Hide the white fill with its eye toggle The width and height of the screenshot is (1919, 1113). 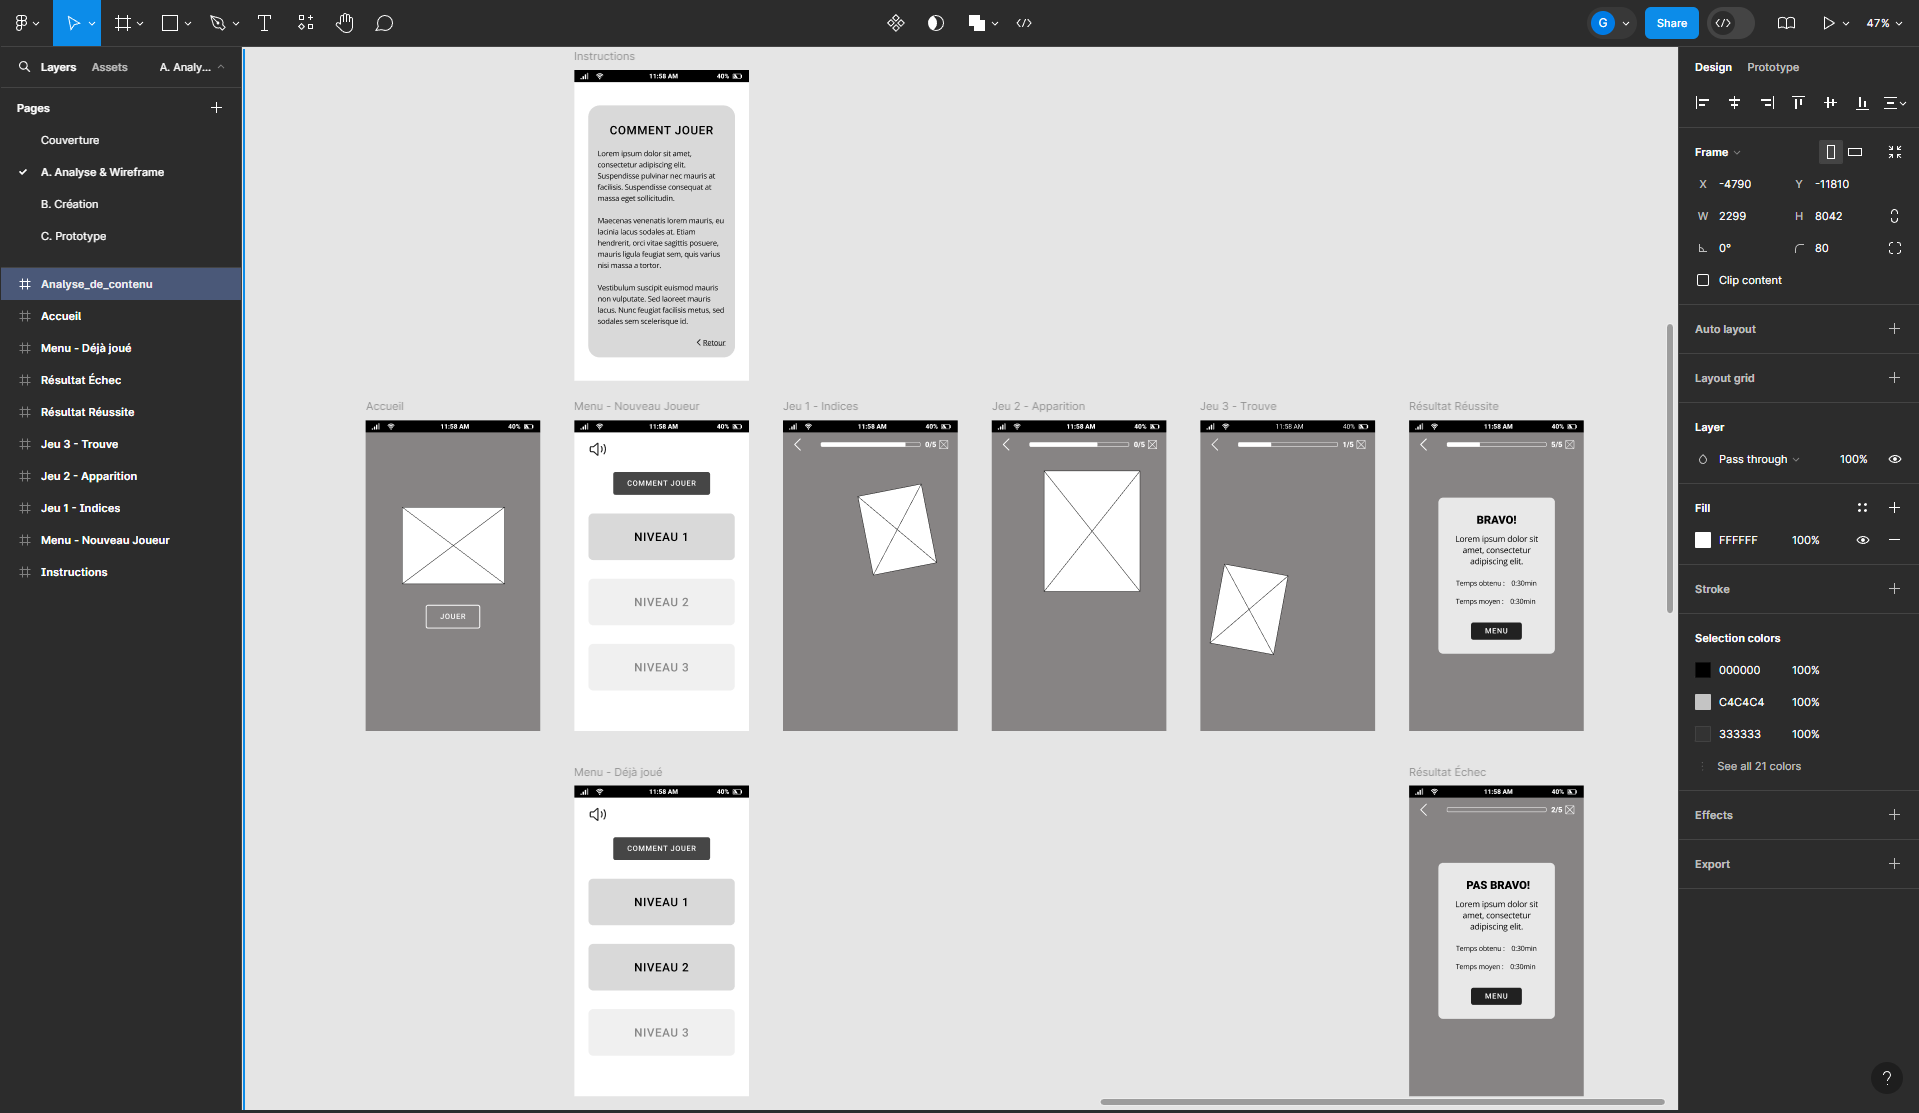[1862, 540]
